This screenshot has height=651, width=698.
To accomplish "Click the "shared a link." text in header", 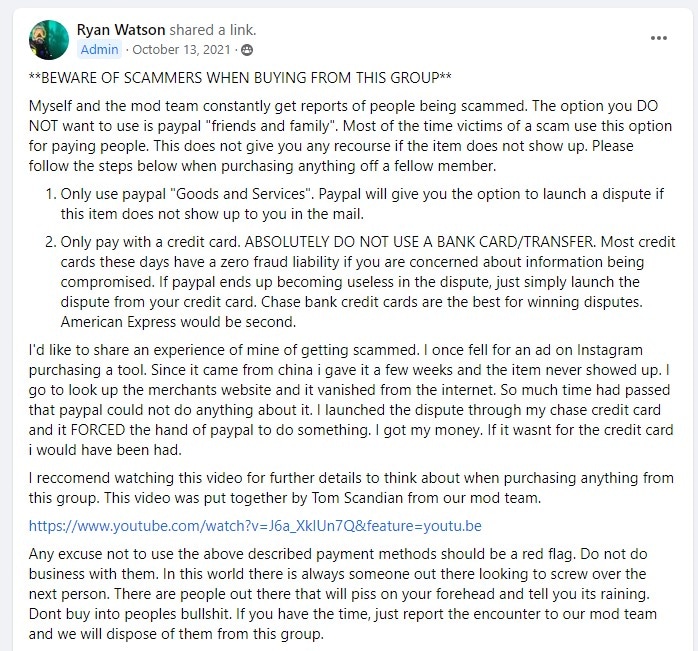I will coord(213,30).
